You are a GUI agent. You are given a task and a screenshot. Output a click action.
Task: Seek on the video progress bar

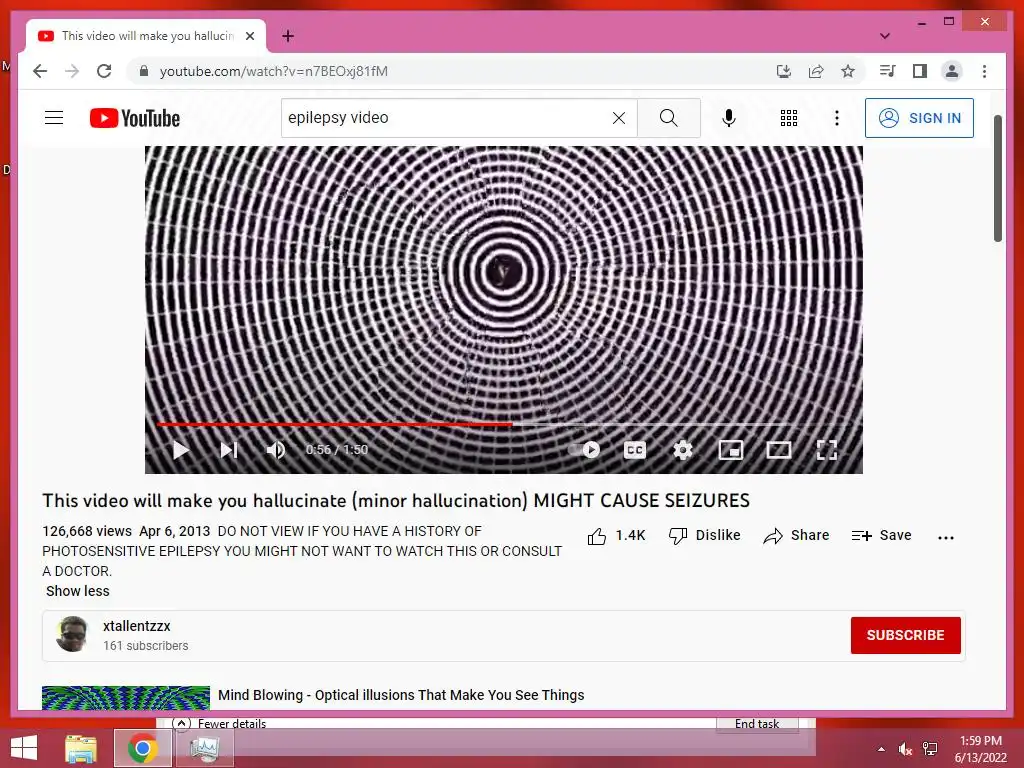click(x=504, y=424)
